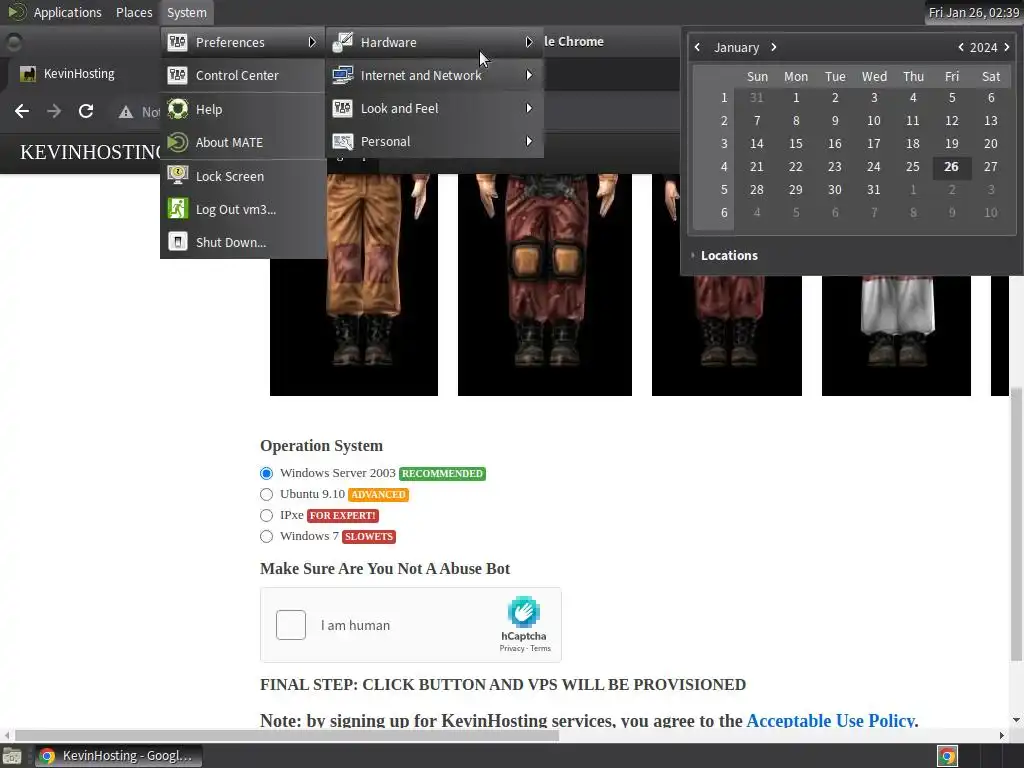Viewport: 1024px width, 768px height.
Task: Click the Log Out running-man icon
Action: click(x=178, y=208)
